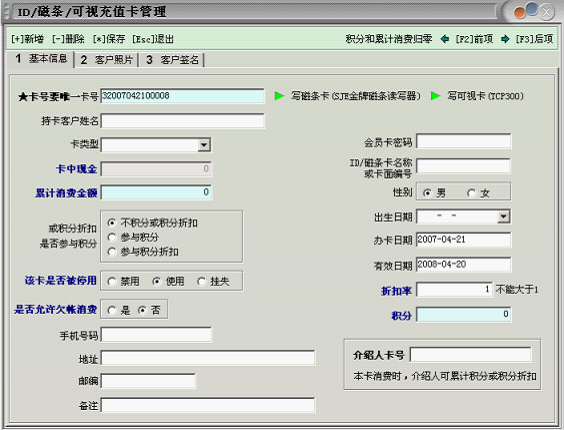Switch to the 客户照片 tab
The image size is (564, 430).
pos(107,60)
